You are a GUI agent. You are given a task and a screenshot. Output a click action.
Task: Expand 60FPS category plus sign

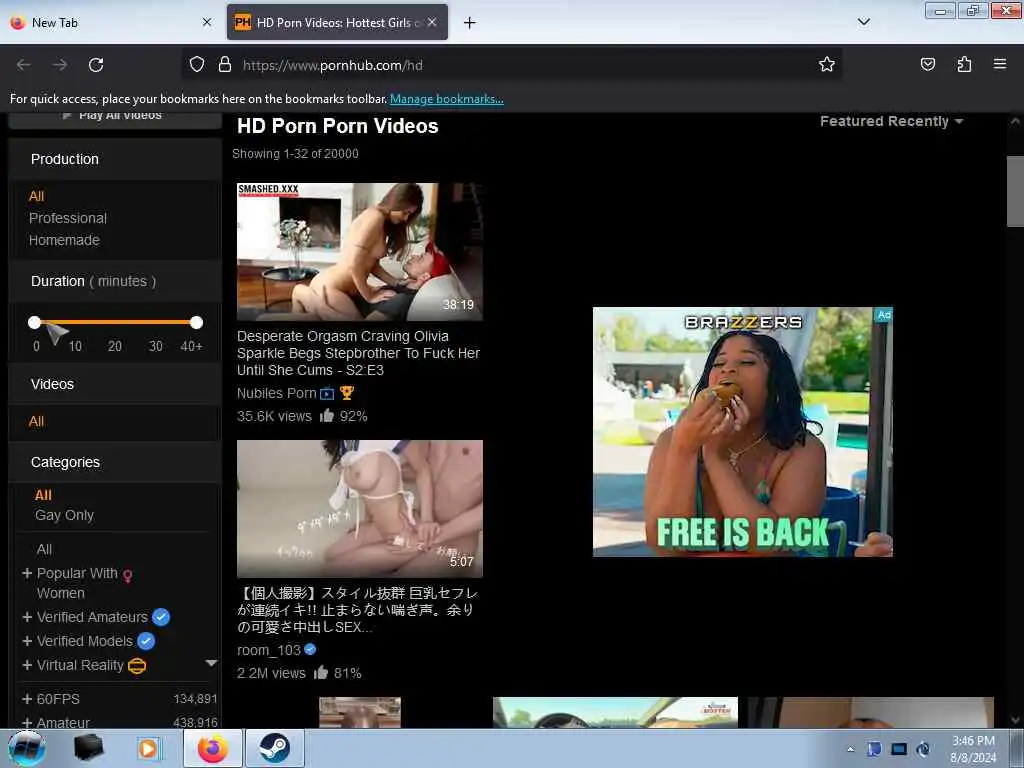(x=27, y=699)
